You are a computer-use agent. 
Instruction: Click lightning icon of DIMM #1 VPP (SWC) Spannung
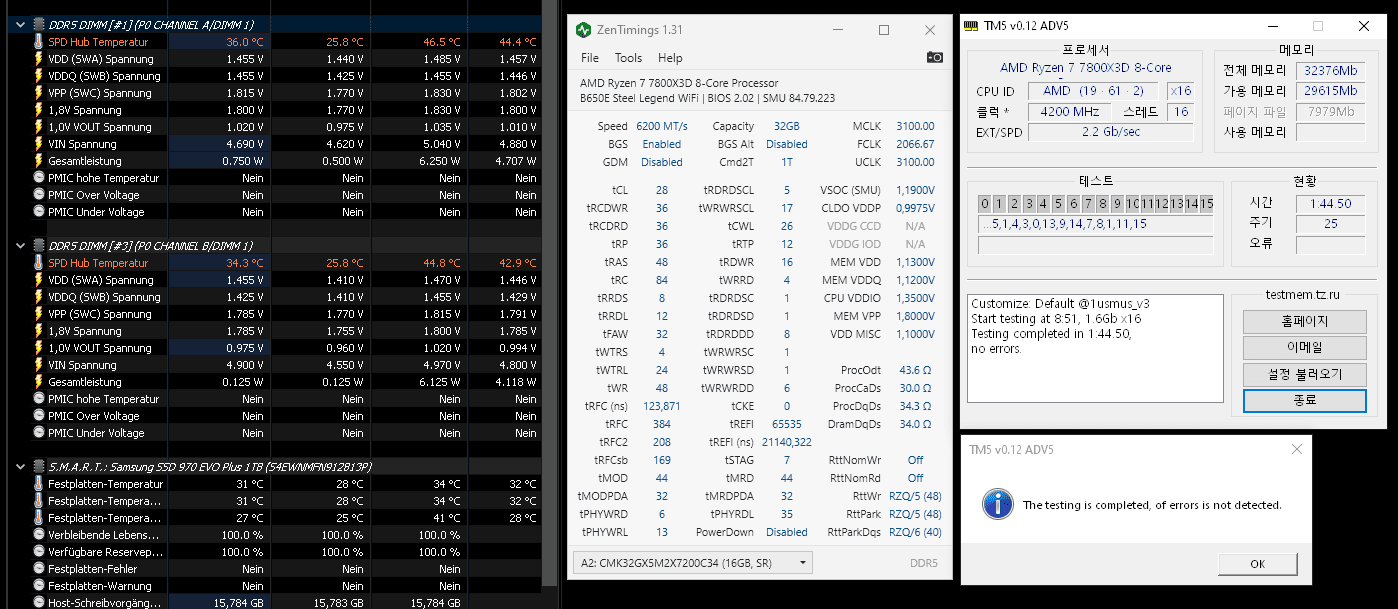pyautogui.click(x=39, y=93)
